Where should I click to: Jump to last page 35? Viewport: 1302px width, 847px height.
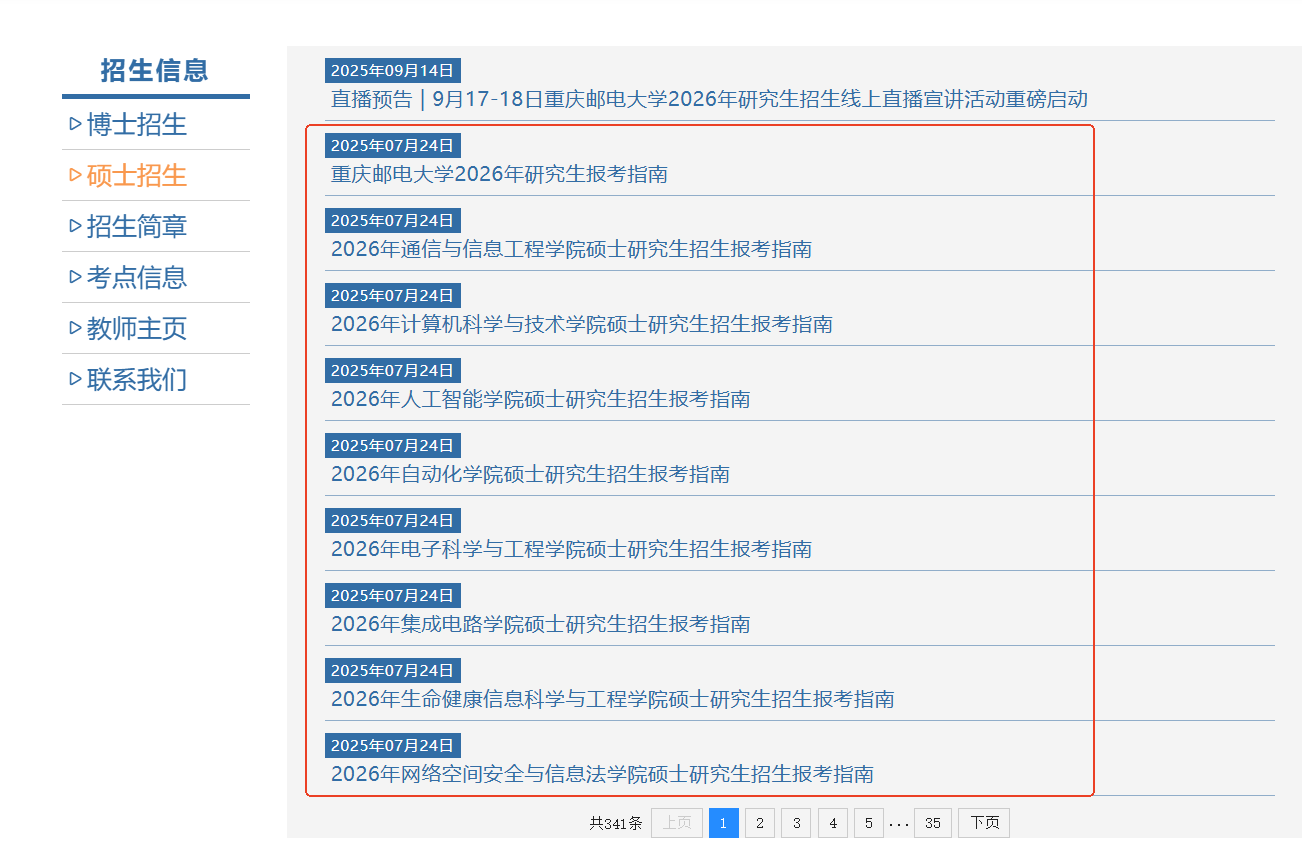click(932, 823)
